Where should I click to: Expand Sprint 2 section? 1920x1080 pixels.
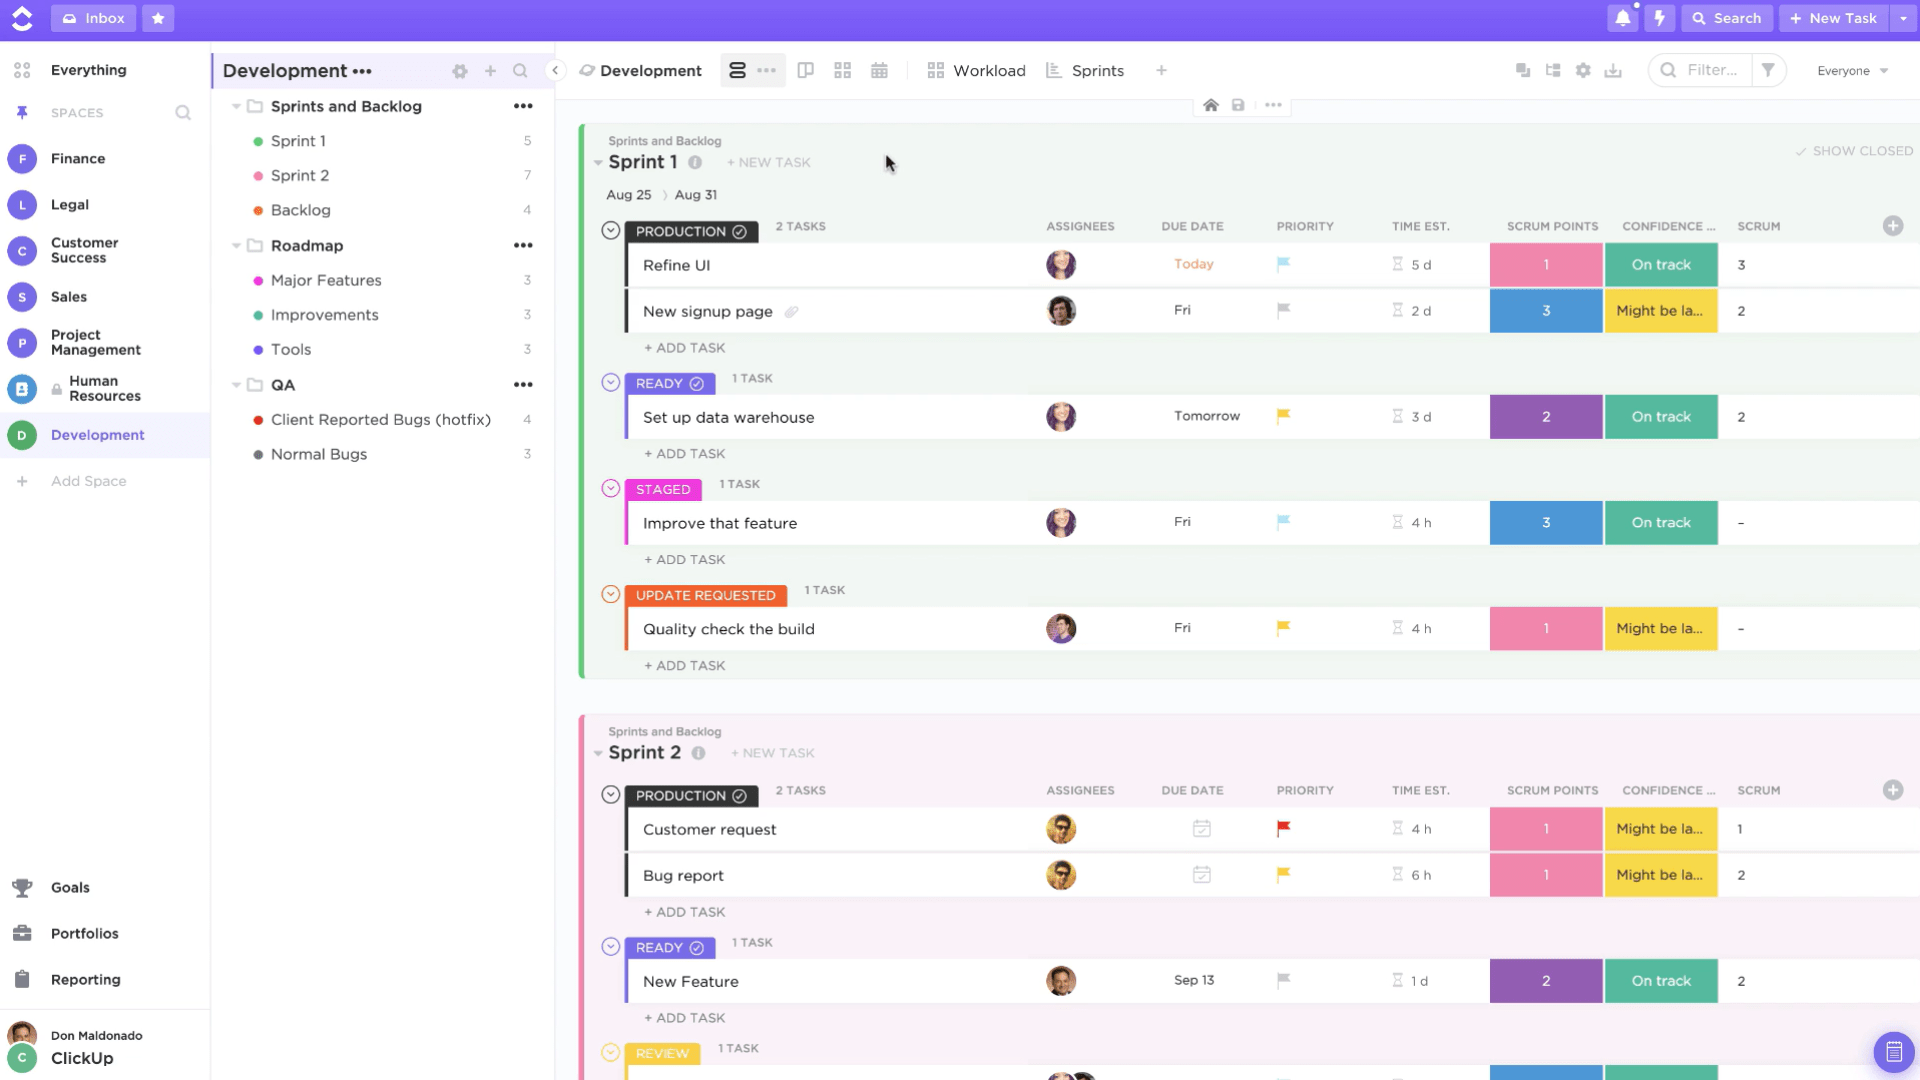pyautogui.click(x=596, y=752)
